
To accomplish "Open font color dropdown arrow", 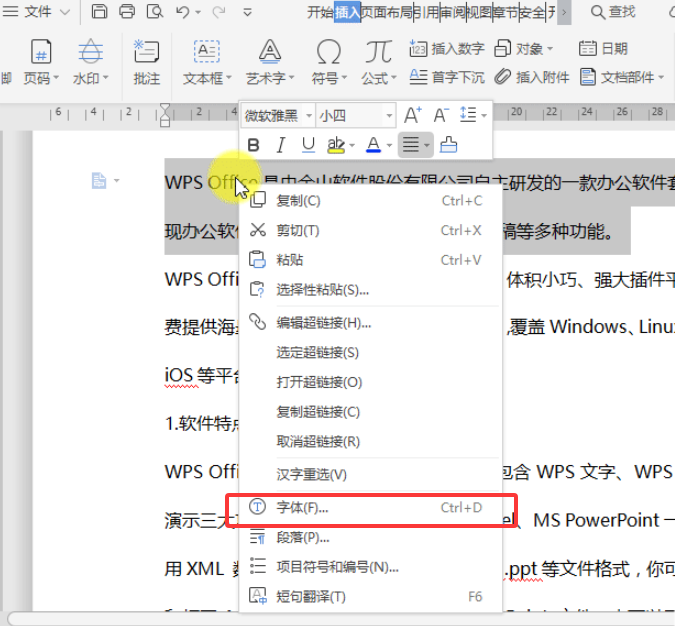I will coord(389,146).
